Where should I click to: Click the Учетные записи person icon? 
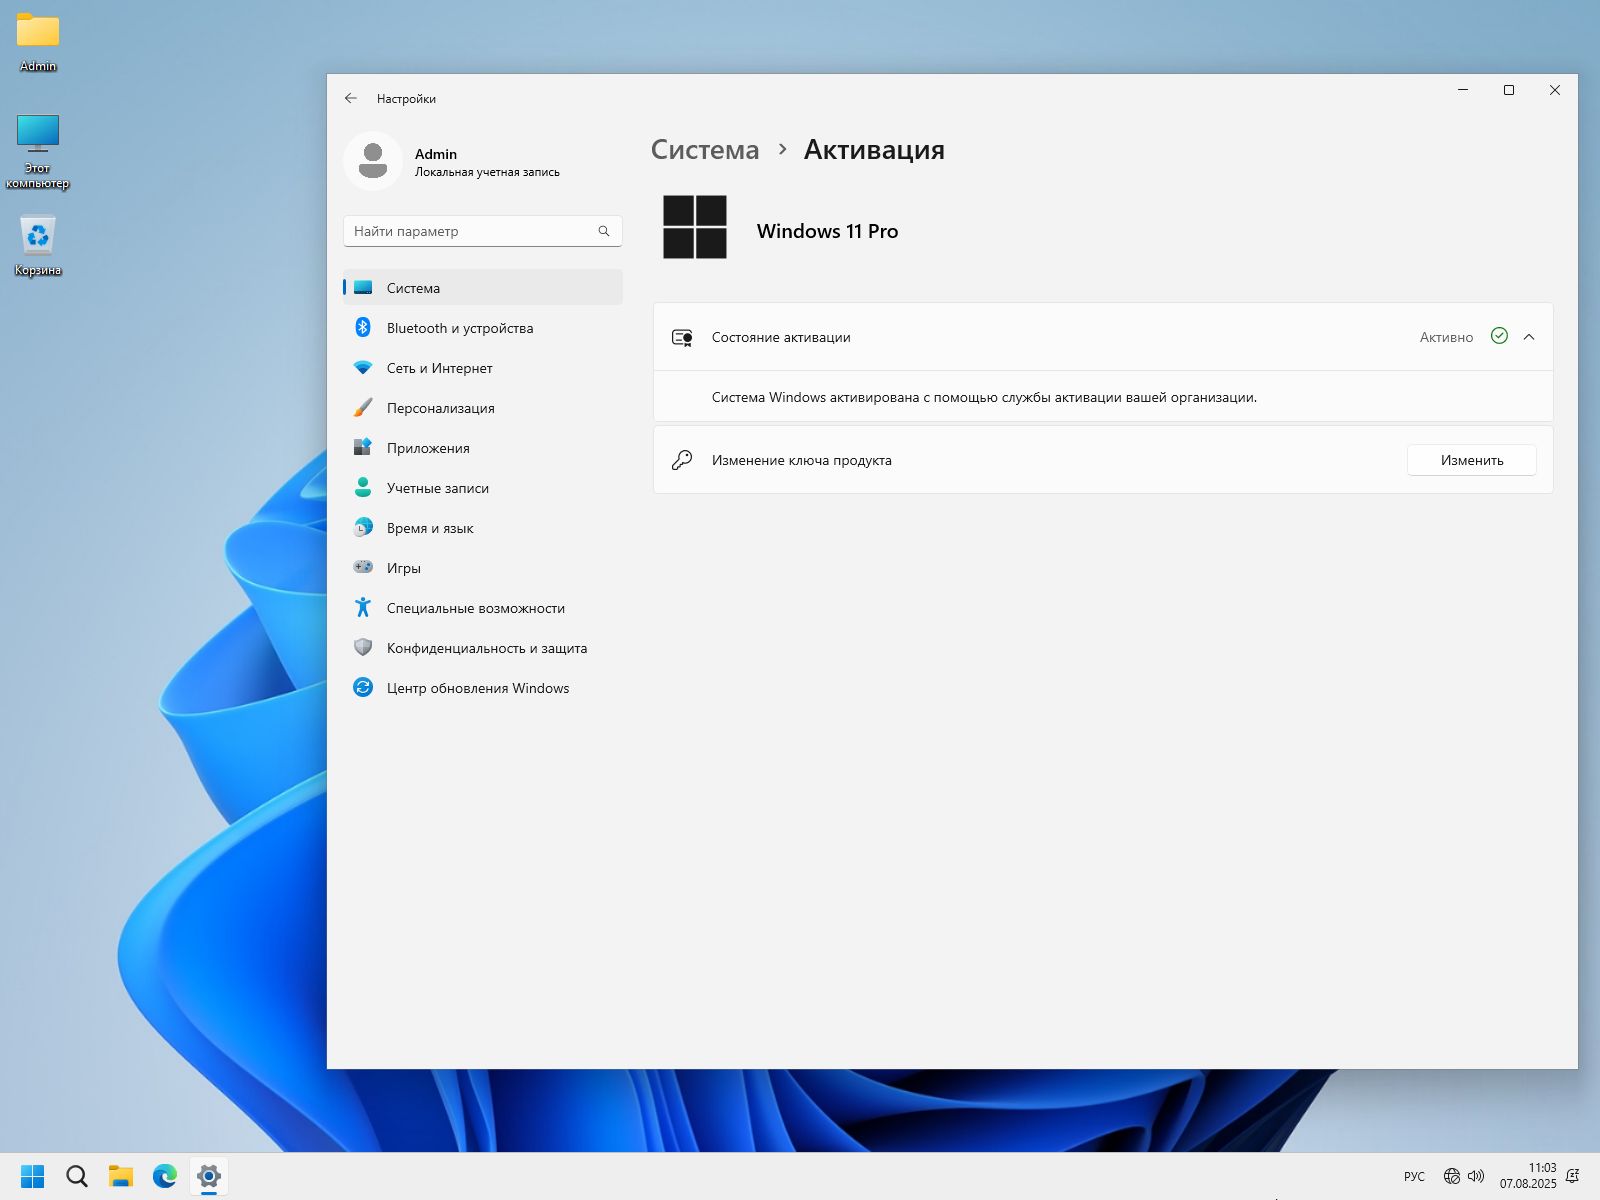363,488
